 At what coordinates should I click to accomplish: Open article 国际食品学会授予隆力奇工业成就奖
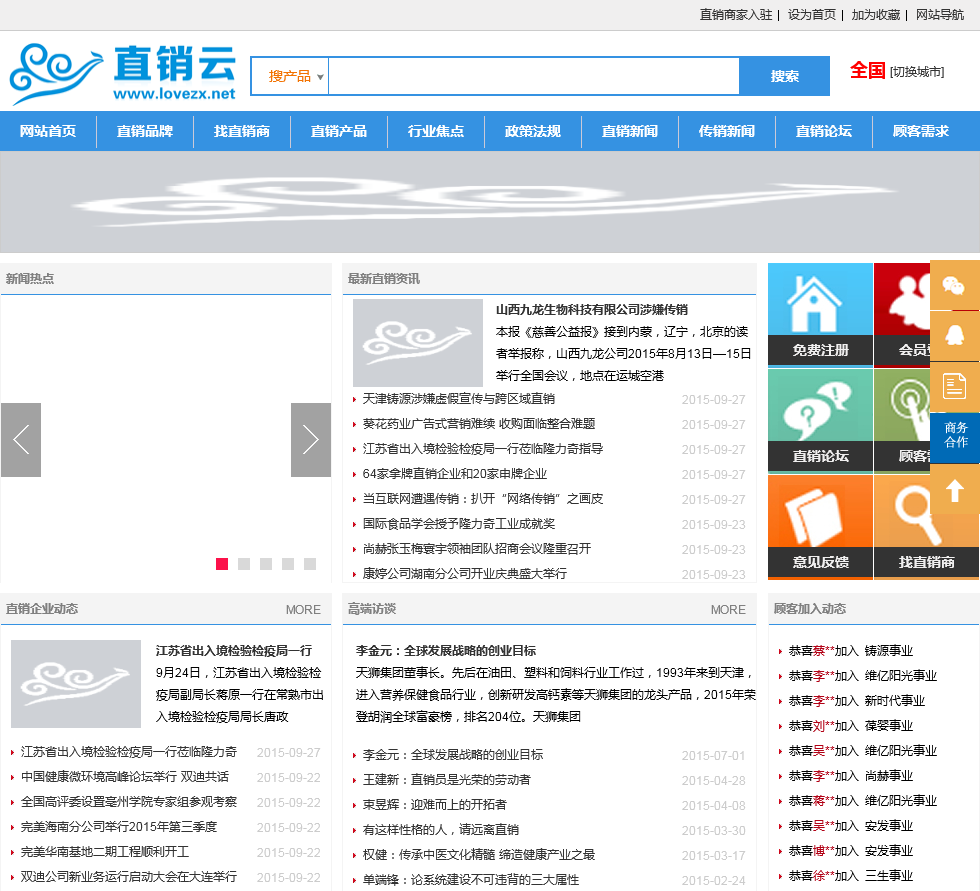click(x=459, y=524)
